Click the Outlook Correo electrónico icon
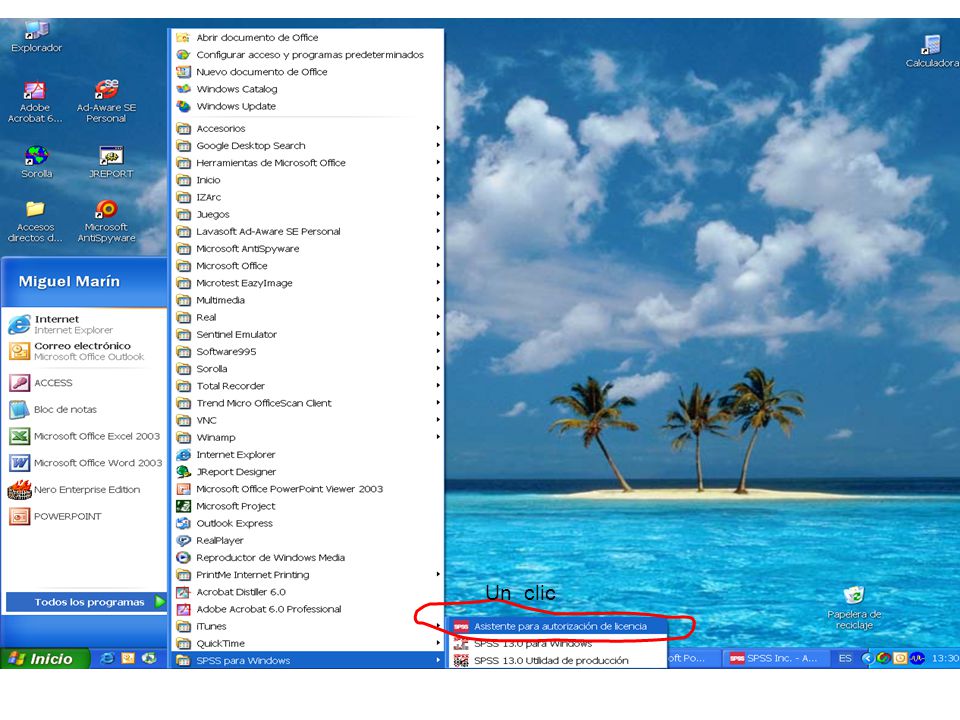The width and height of the screenshot is (960, 720). click(x=20, y=351)
